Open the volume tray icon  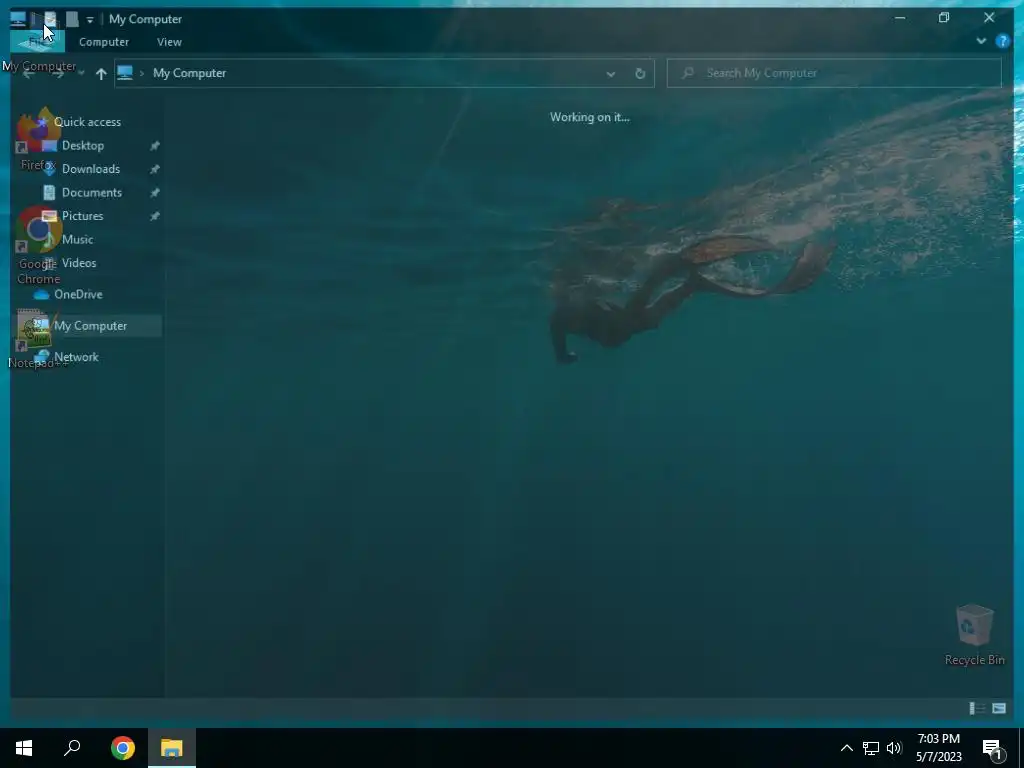[894, 748]
